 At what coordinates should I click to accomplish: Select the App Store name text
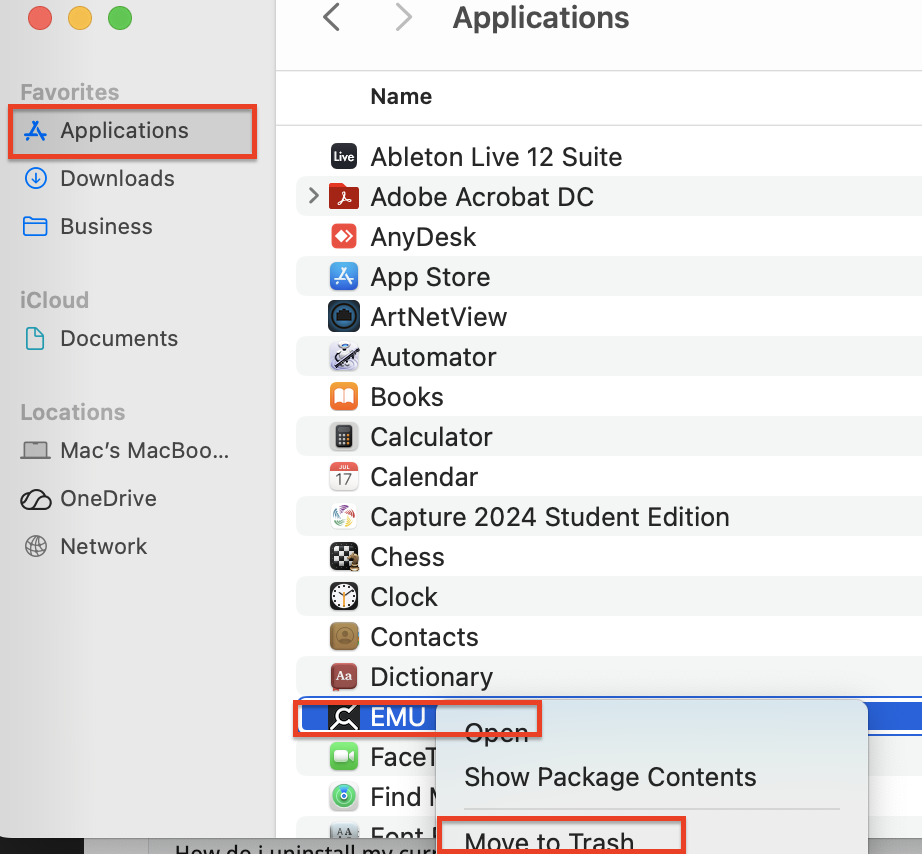pos(430,277)
